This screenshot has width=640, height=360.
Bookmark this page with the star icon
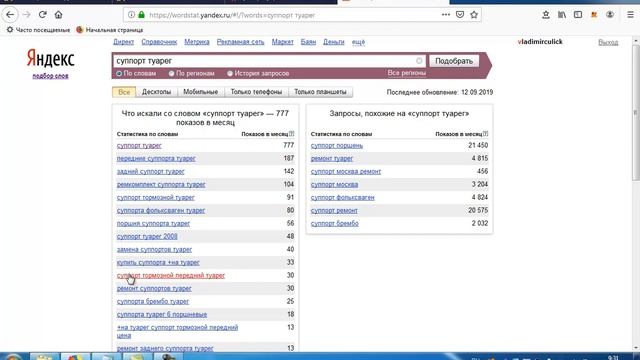(474, 15)
